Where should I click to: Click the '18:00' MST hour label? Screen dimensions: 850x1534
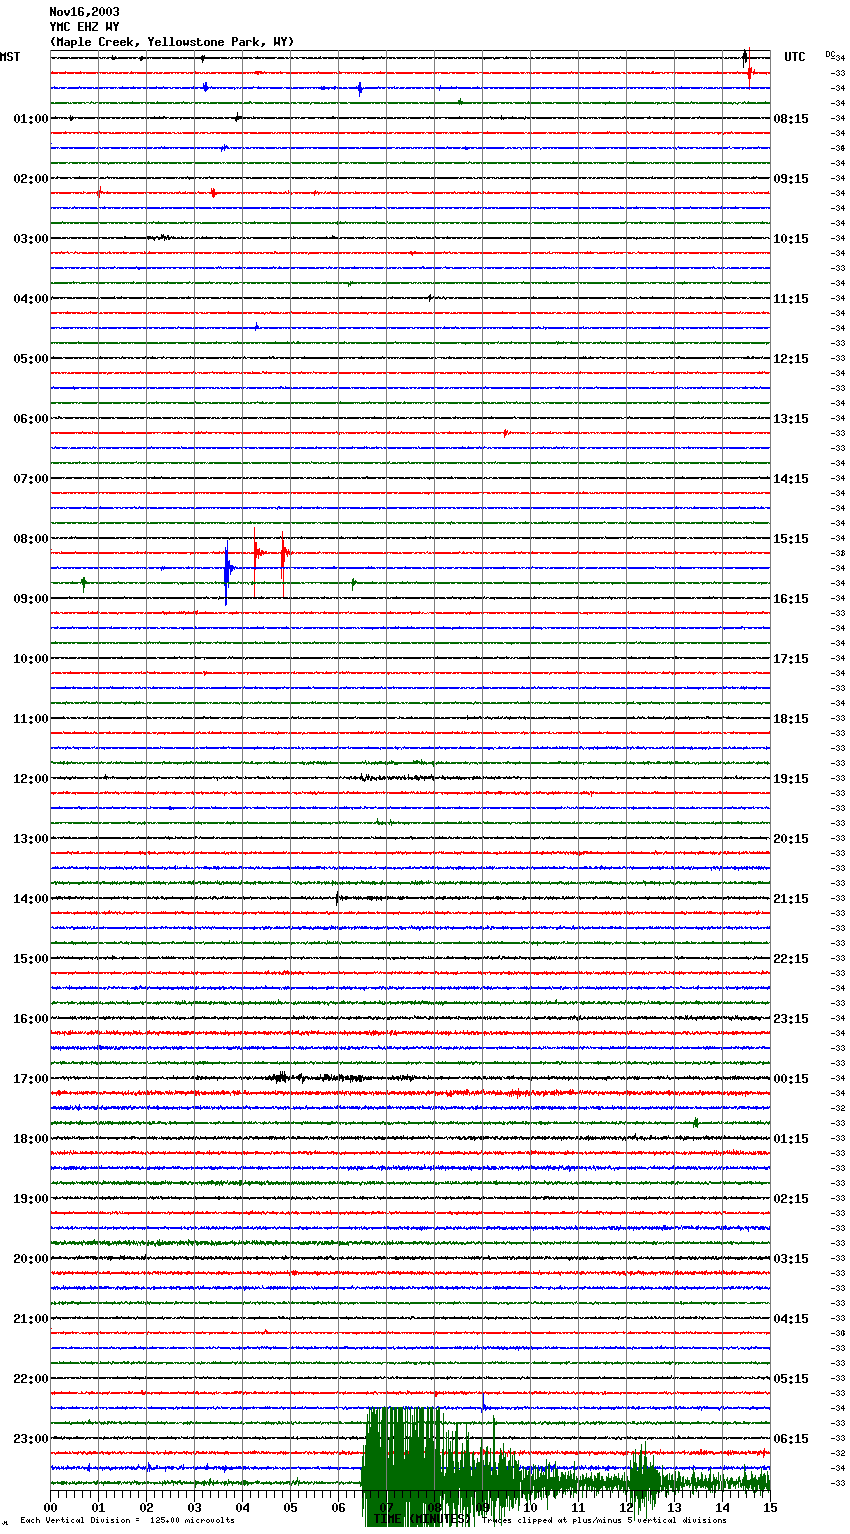[x=31, y=1139]
